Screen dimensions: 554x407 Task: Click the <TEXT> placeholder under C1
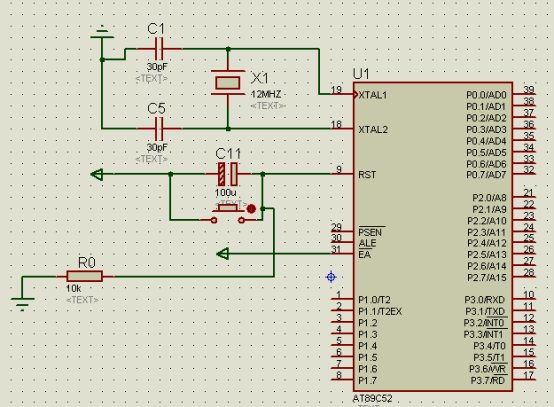tap(152, 79)
